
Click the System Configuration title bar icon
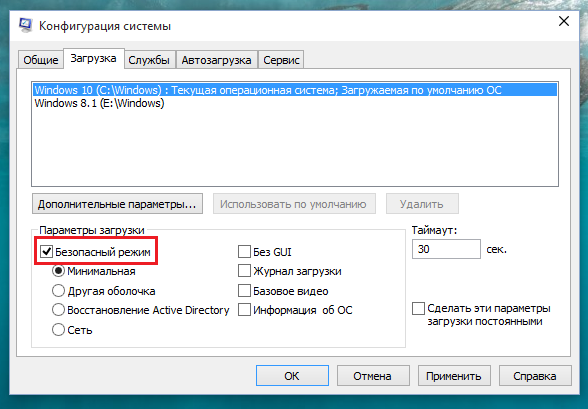(25, 26)
